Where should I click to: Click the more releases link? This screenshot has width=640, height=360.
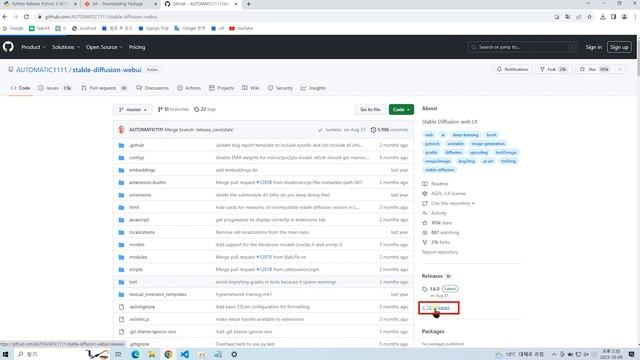tap(436, 308)
